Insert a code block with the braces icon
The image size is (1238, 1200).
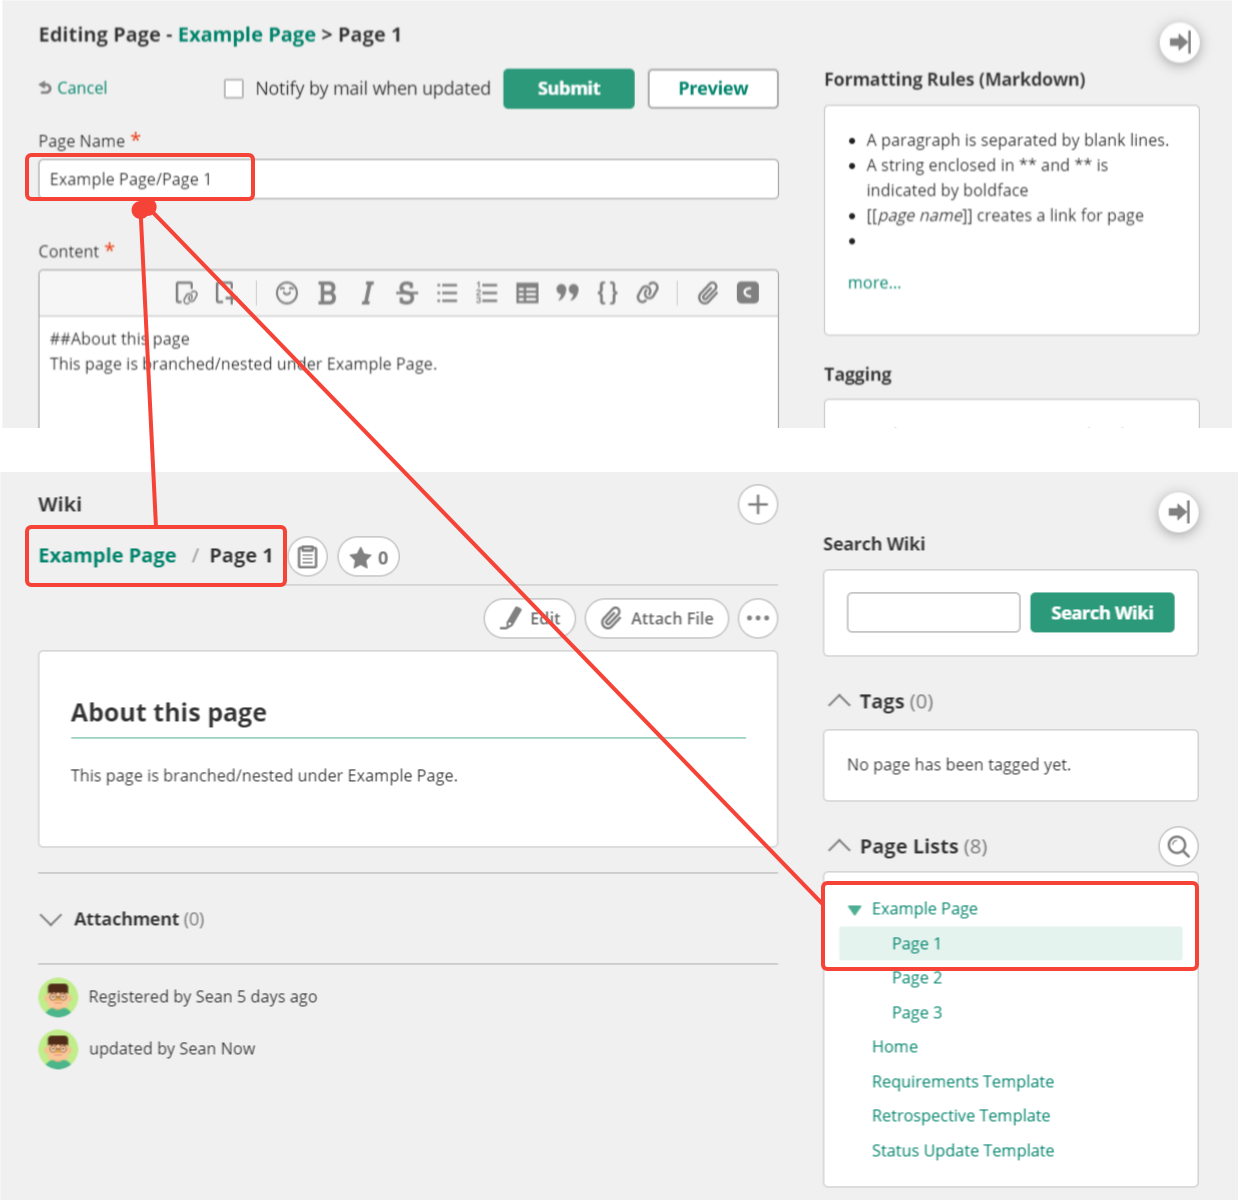[607, 293]
